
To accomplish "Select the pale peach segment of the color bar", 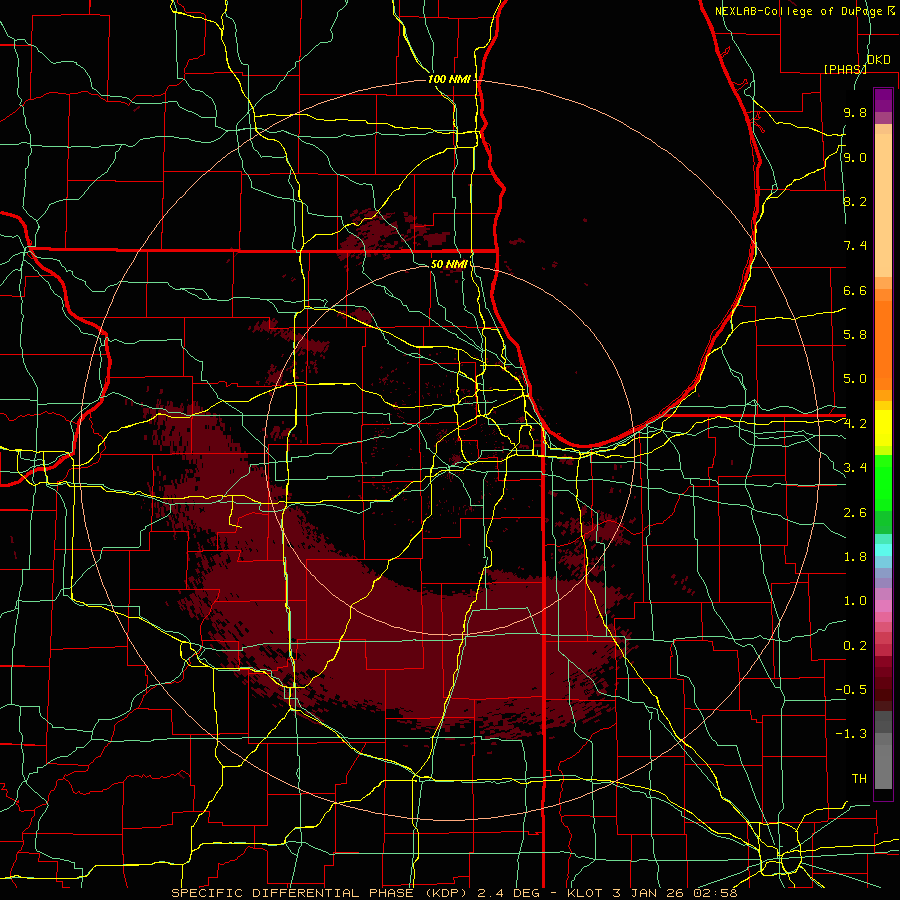I will [883, 205].
